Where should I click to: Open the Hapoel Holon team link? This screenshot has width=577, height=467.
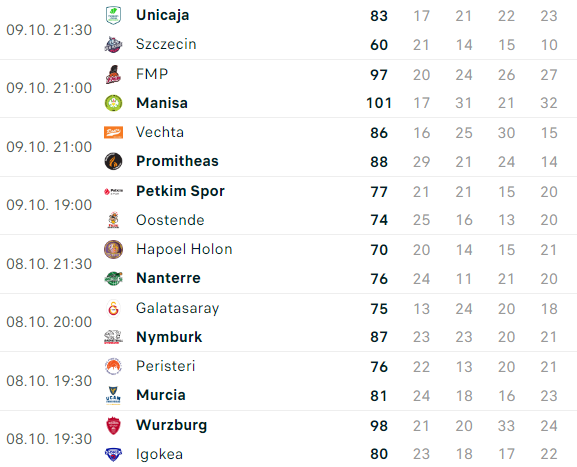tap(184, 249)
